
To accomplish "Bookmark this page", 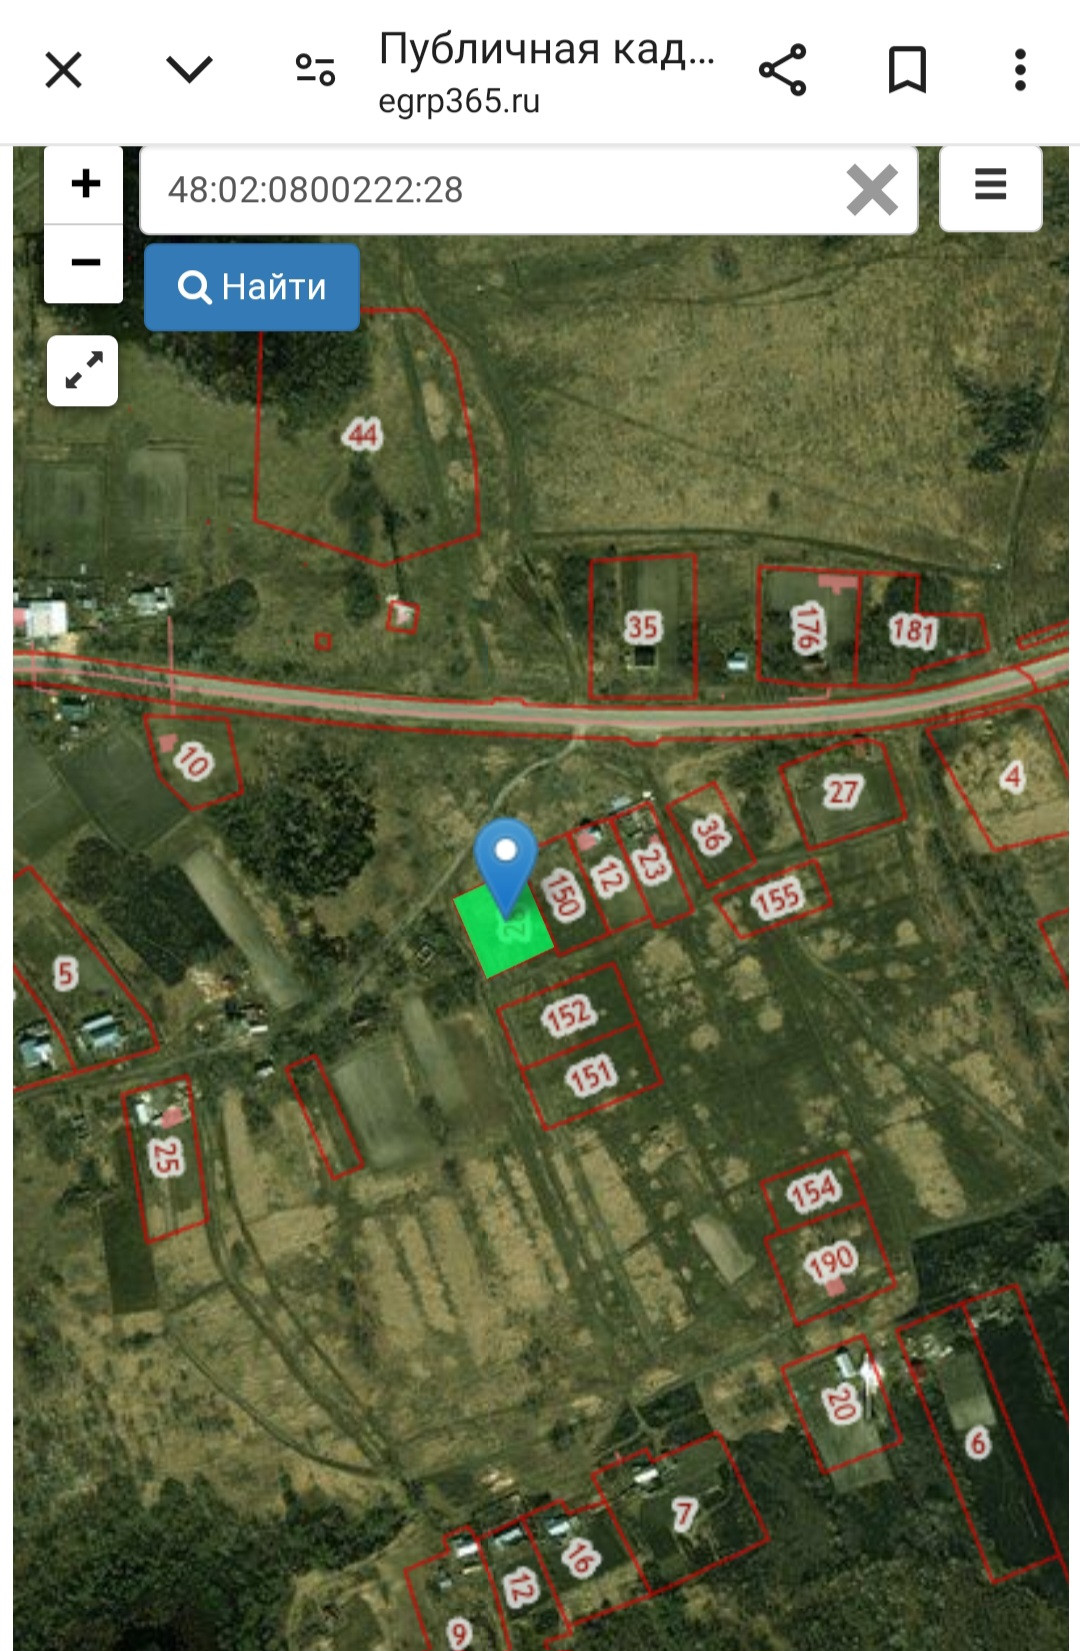I will point(908,70).
